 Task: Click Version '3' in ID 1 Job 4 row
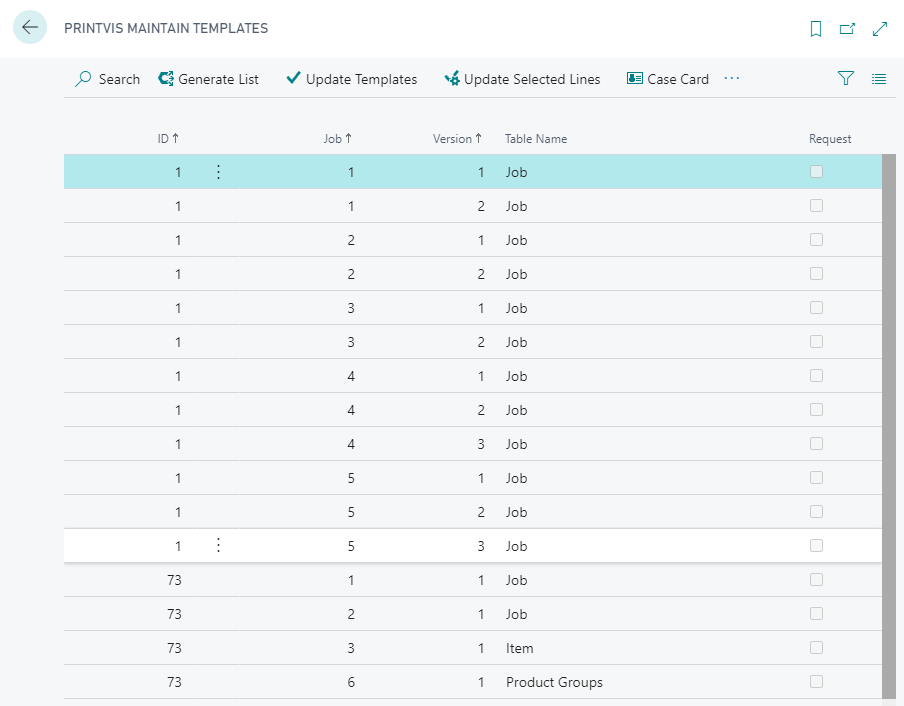click(x=481, y=444)
